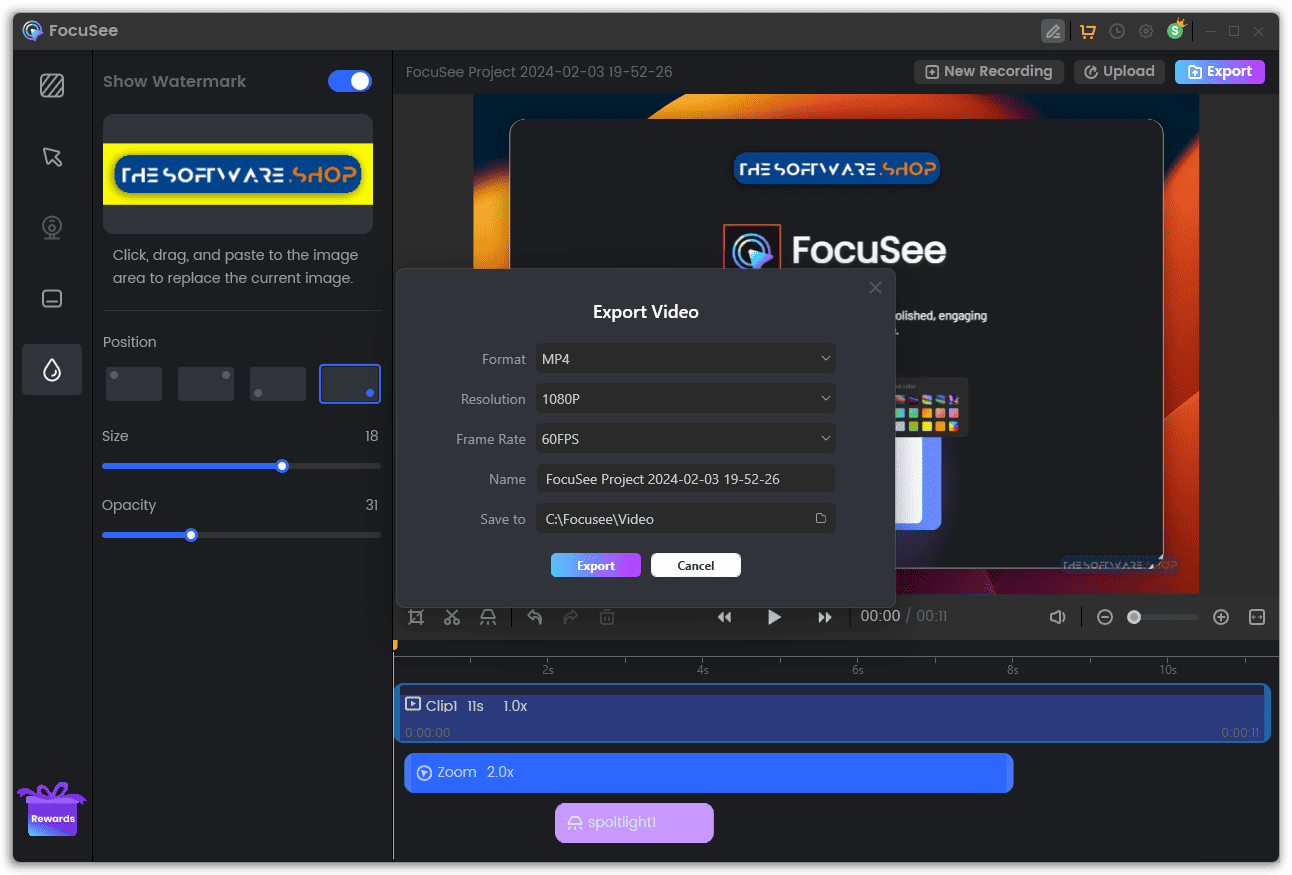Screen dimensions: 1292x875
Task: Click the fit timeline icon
Action: [x=1257, y=617]
